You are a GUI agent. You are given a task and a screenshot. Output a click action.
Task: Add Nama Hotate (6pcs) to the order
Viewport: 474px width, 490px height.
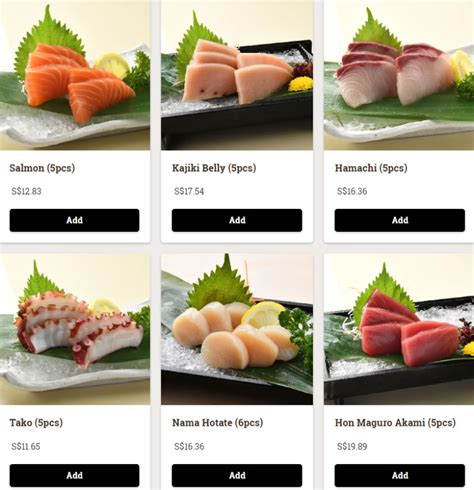tap(237, 475)
